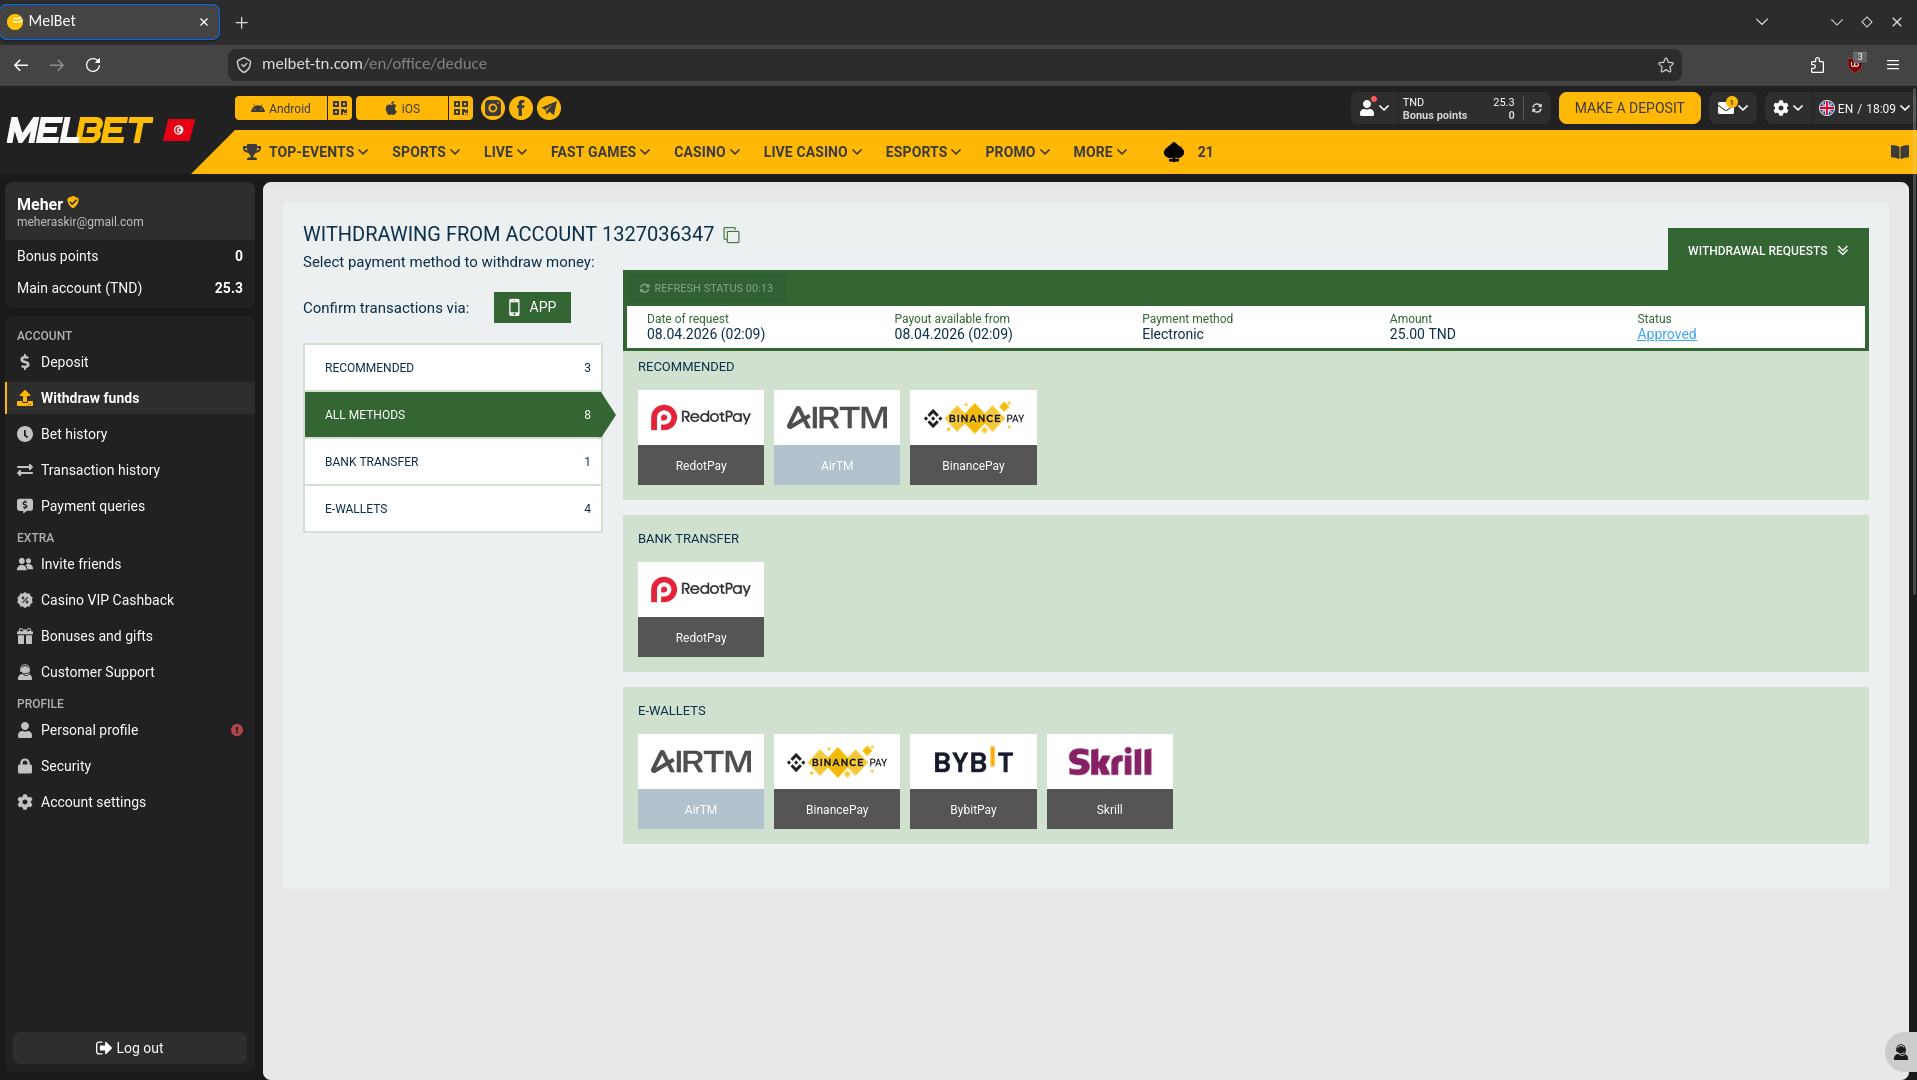The width and height of the screenshot is (1917, 1080).
Task: Switch to the RECOMMENDED methods tab
Action: click(x=453, y=368)
